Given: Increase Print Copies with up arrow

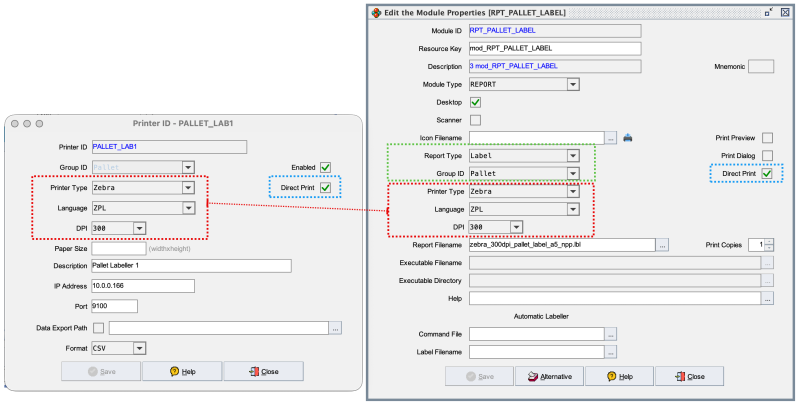Looking at the screenshot, I should (769, 242).
